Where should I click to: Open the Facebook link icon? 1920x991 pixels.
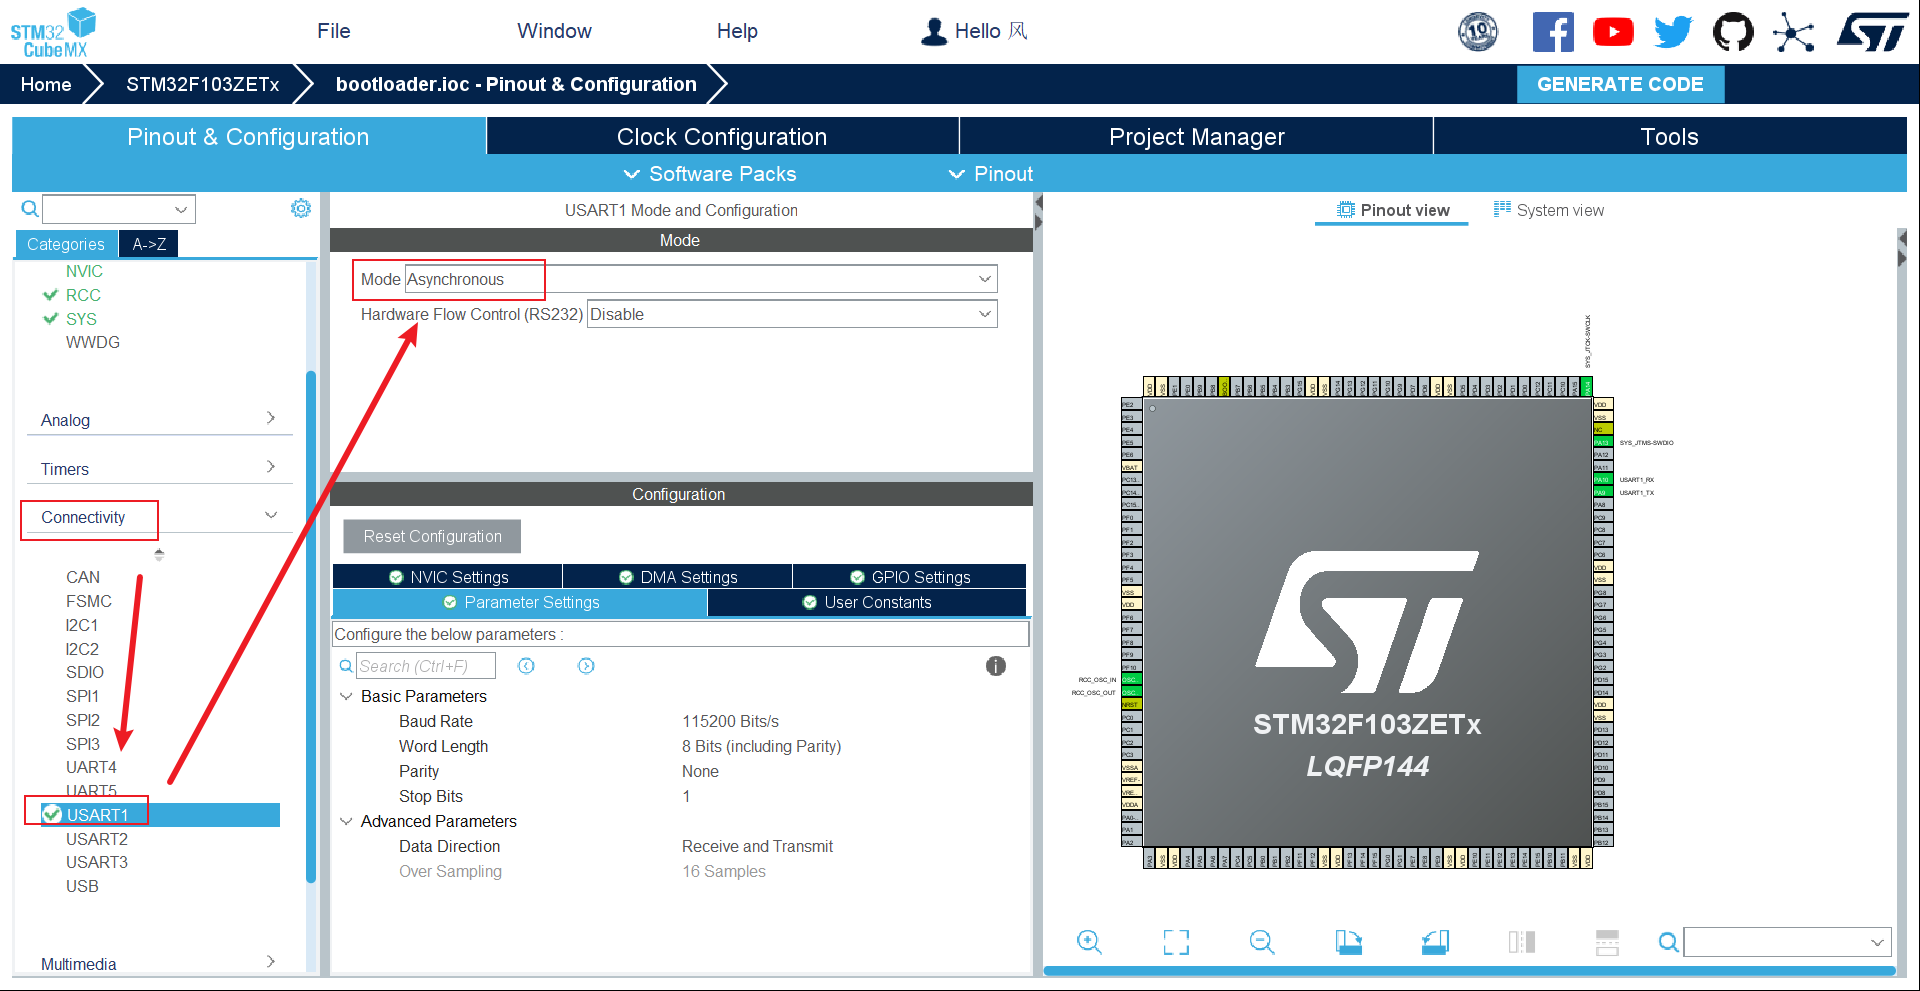click(x=1553, y=32)
